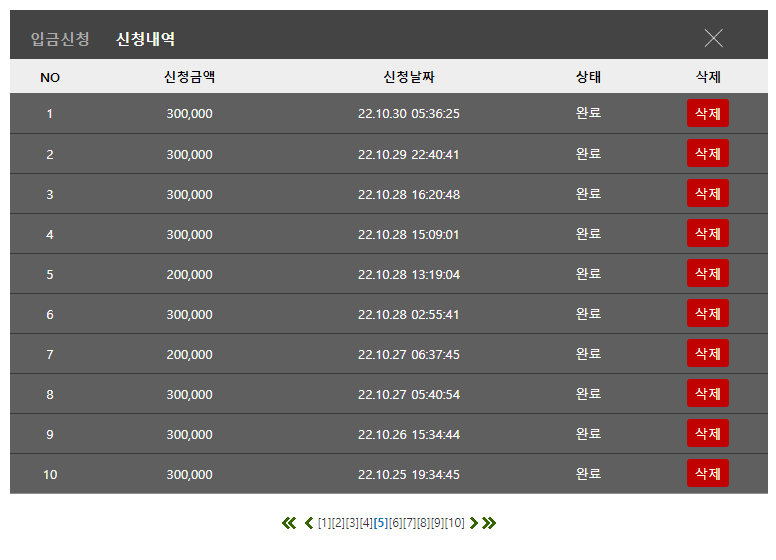Delete row 2 dated 22.10.29 22:40:41
The image size is (776, 560).
coord(708,153)
